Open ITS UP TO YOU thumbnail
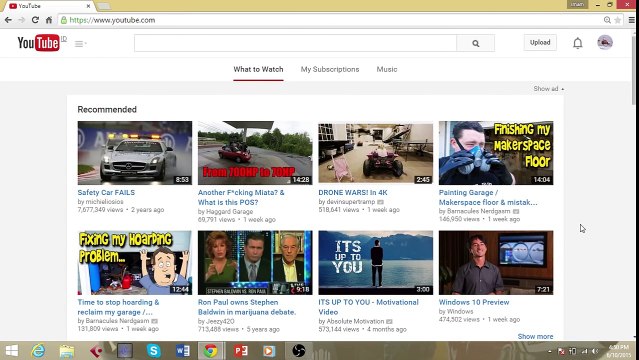 [375, 263]
